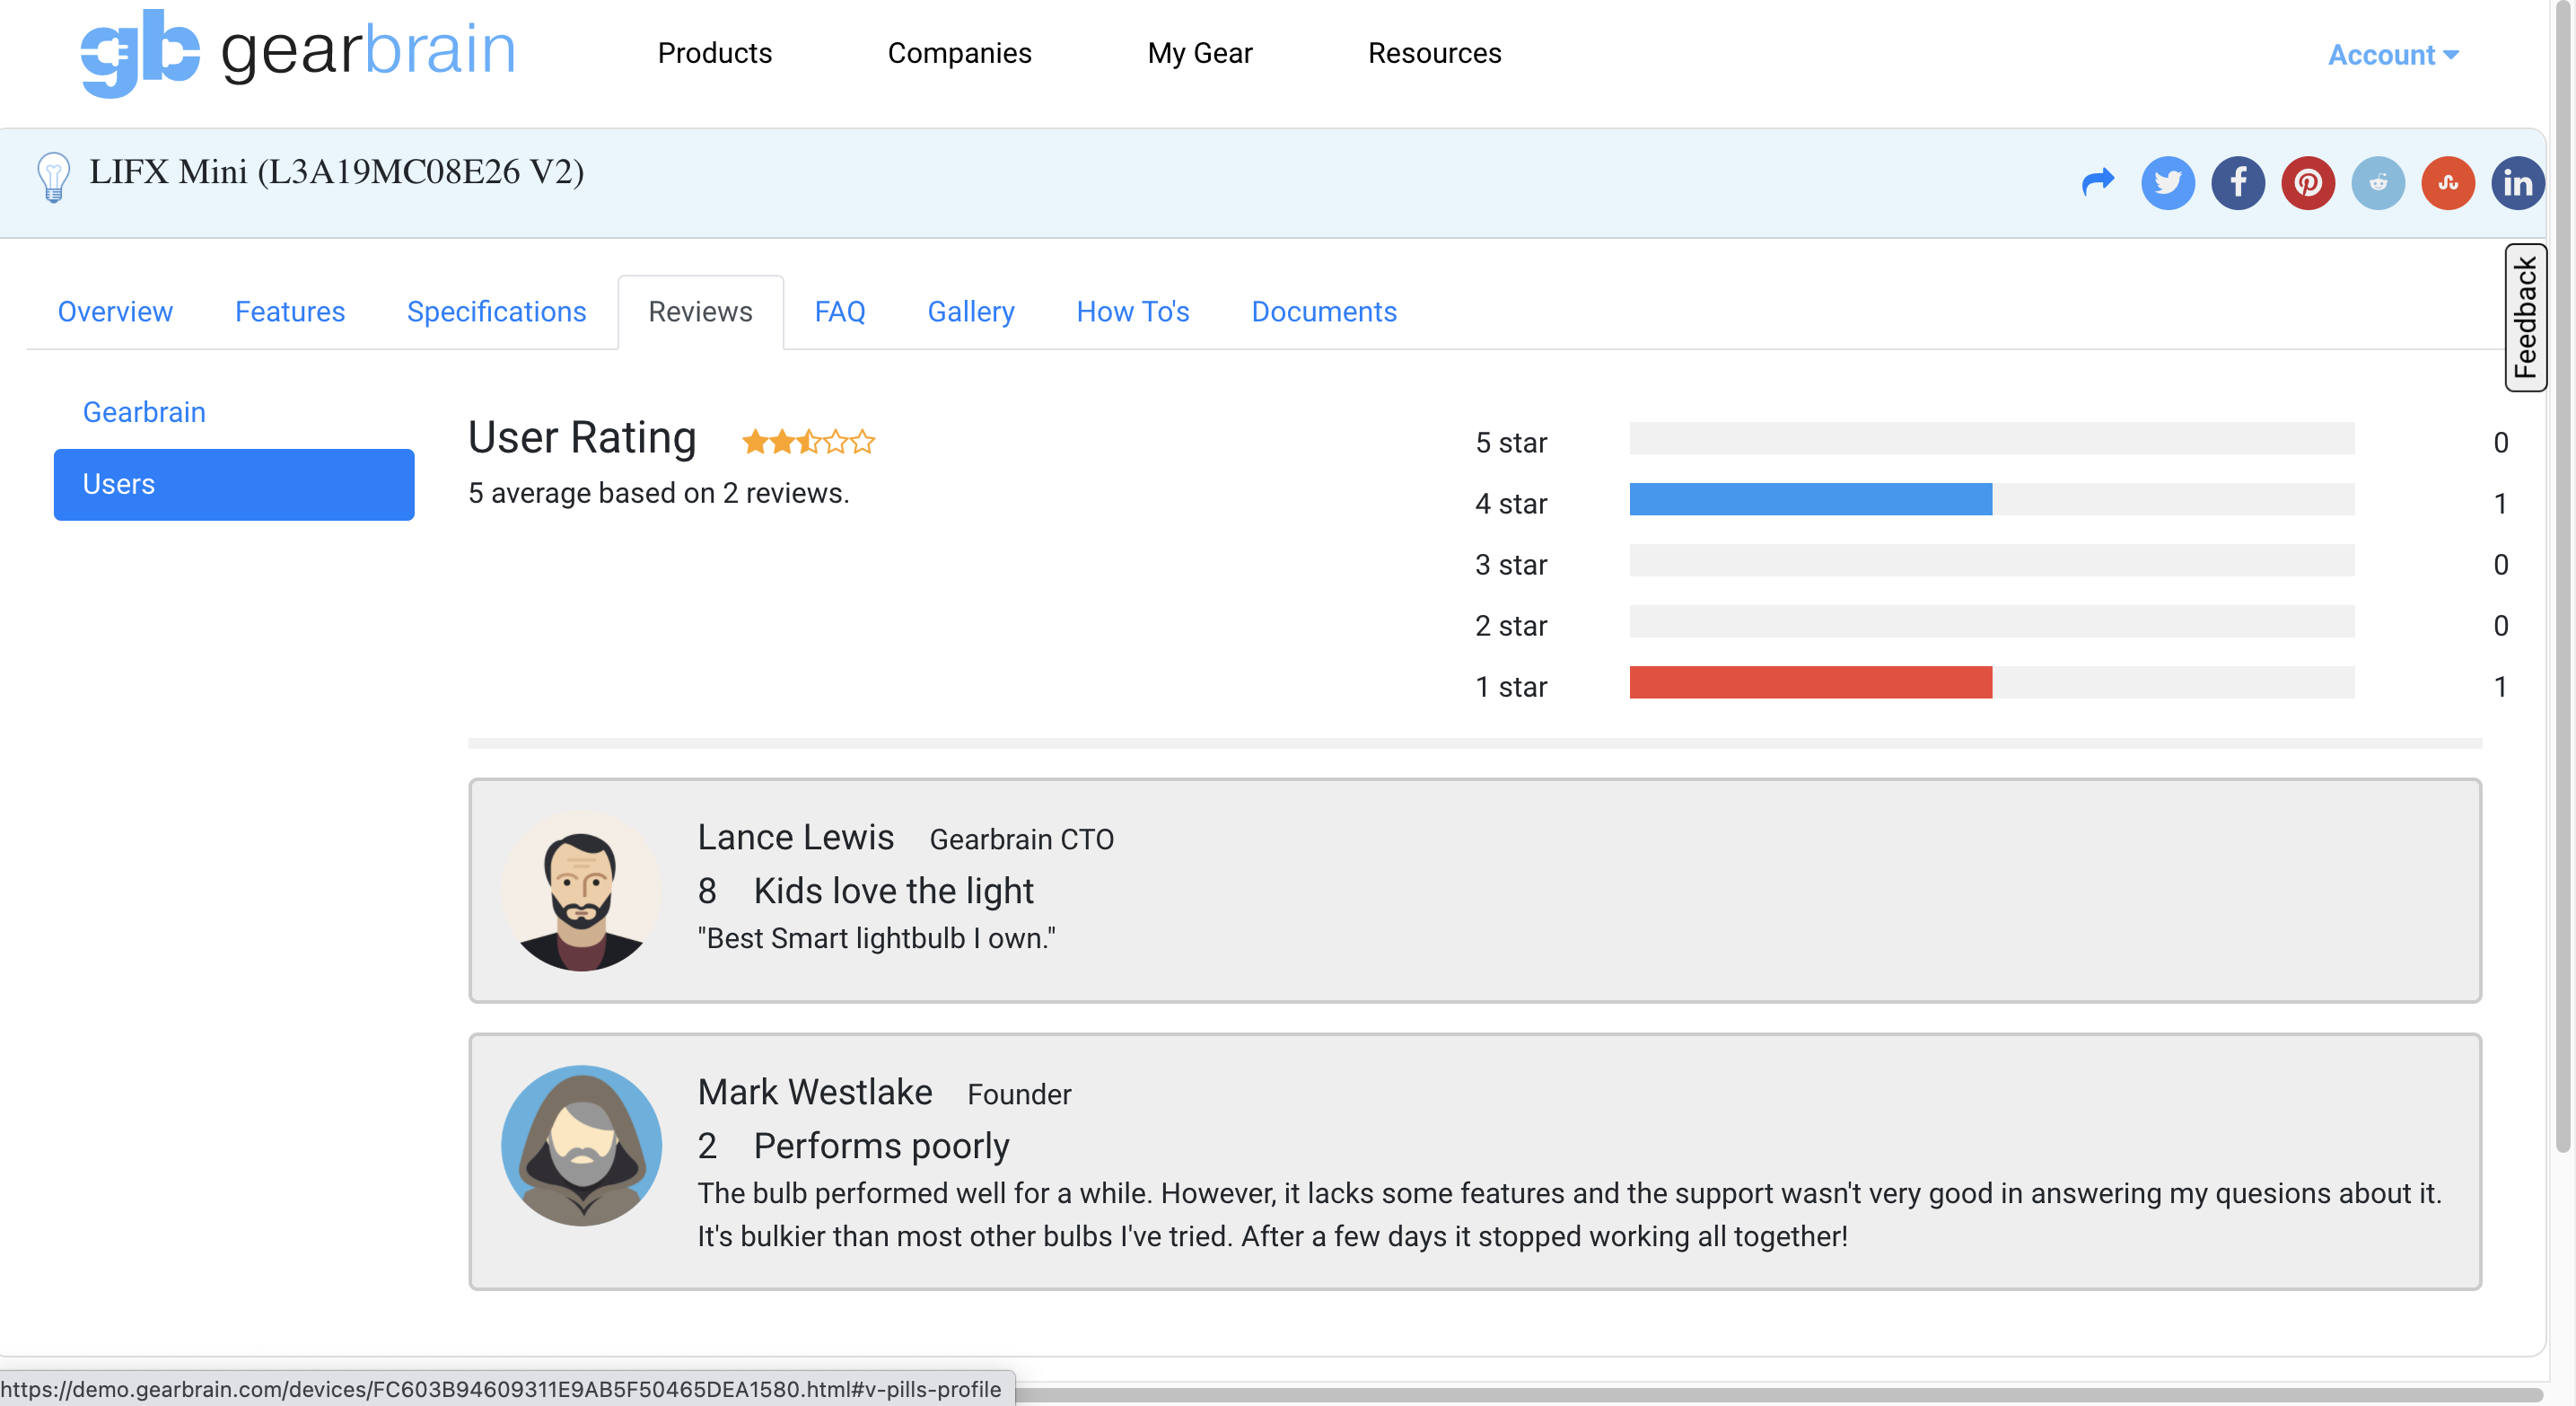
Task: Click the gearbrain logo icon
Action: (139, 52)
